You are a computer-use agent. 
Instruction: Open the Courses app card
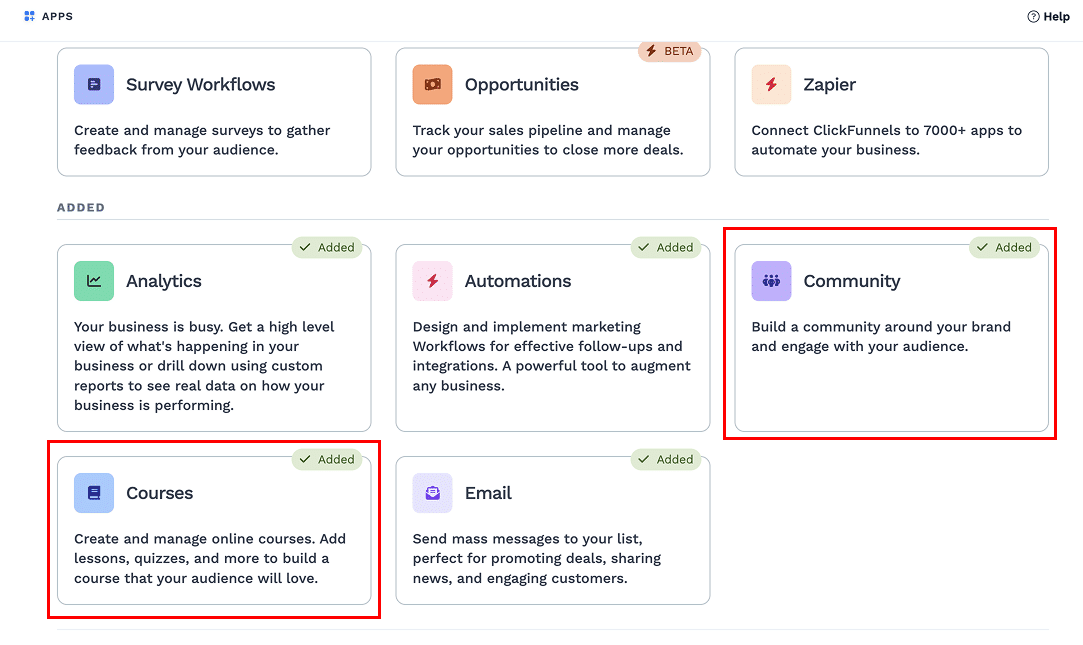click(x=214, y=530)
